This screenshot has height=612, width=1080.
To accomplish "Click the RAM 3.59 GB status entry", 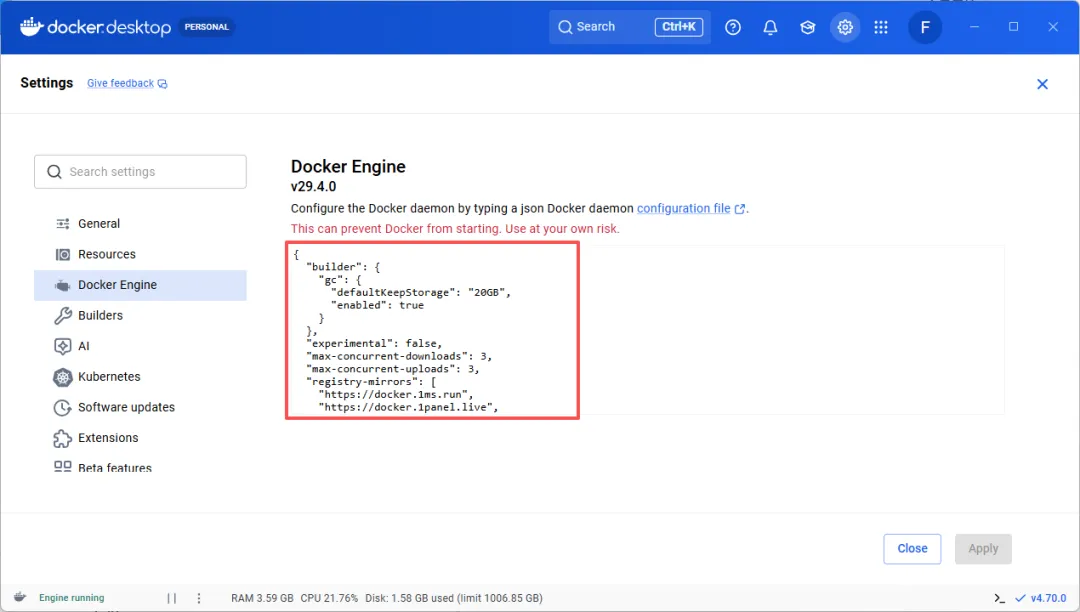I will [x=262, y=598].
